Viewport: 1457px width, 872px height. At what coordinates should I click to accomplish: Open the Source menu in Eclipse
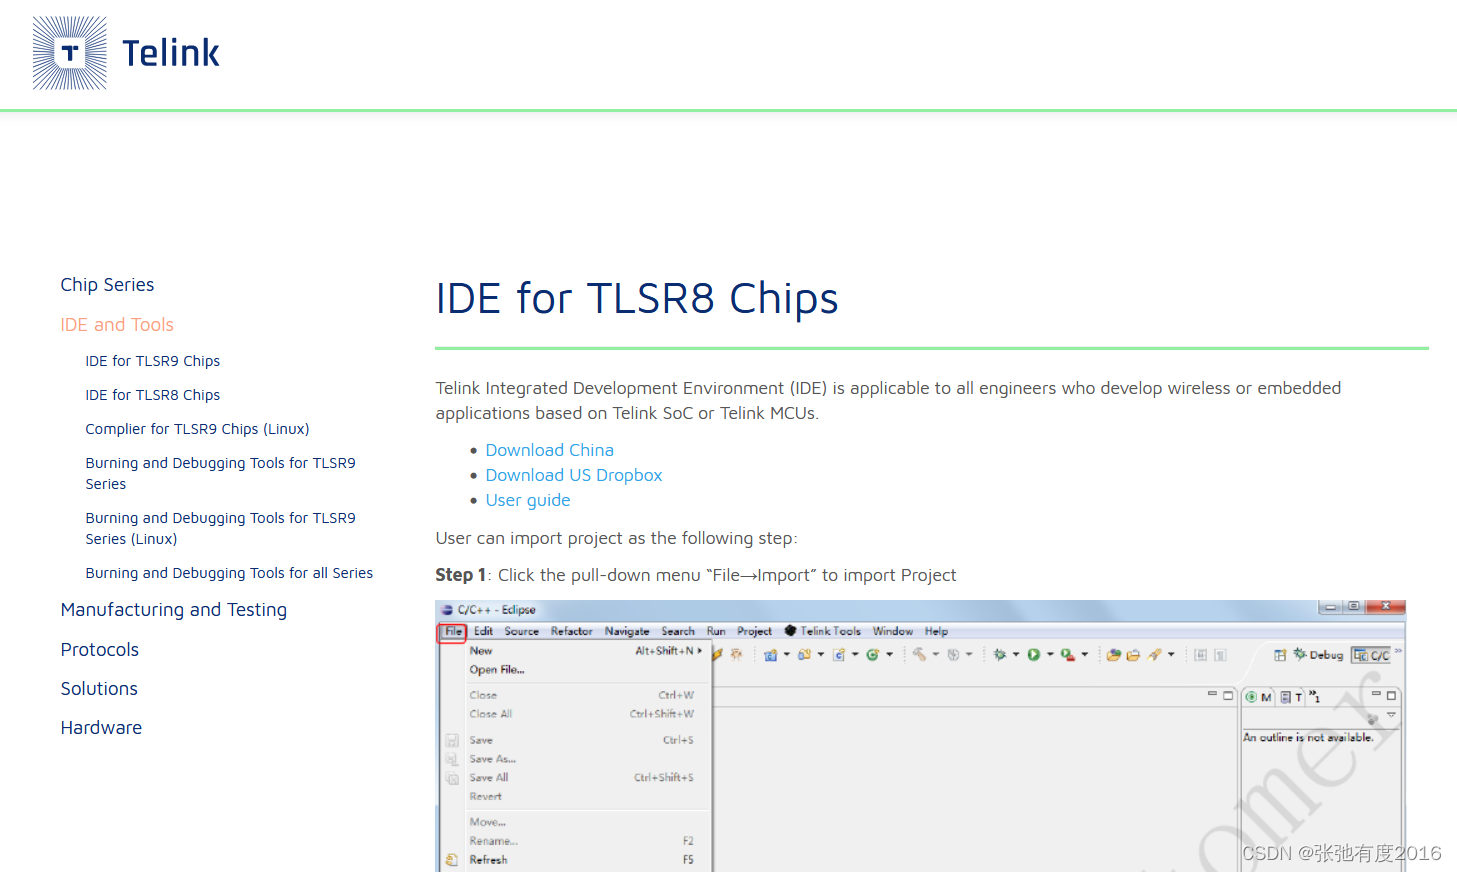point(522,632)
